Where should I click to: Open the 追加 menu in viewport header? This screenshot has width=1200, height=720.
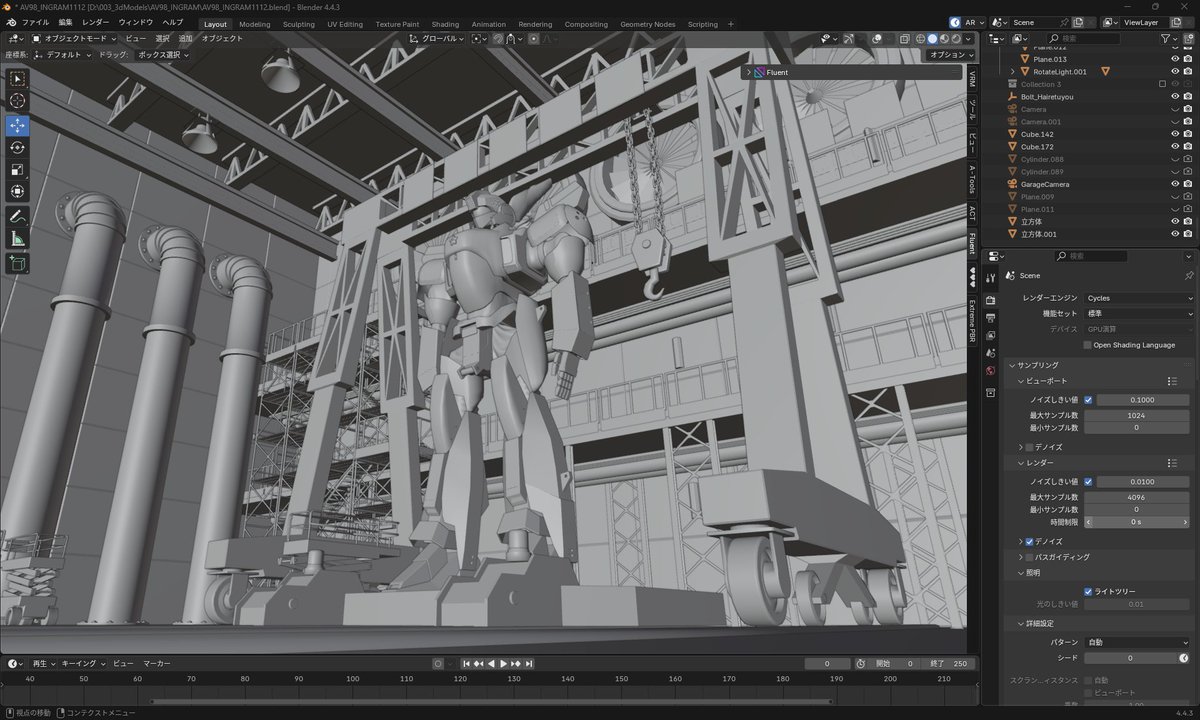186,38
